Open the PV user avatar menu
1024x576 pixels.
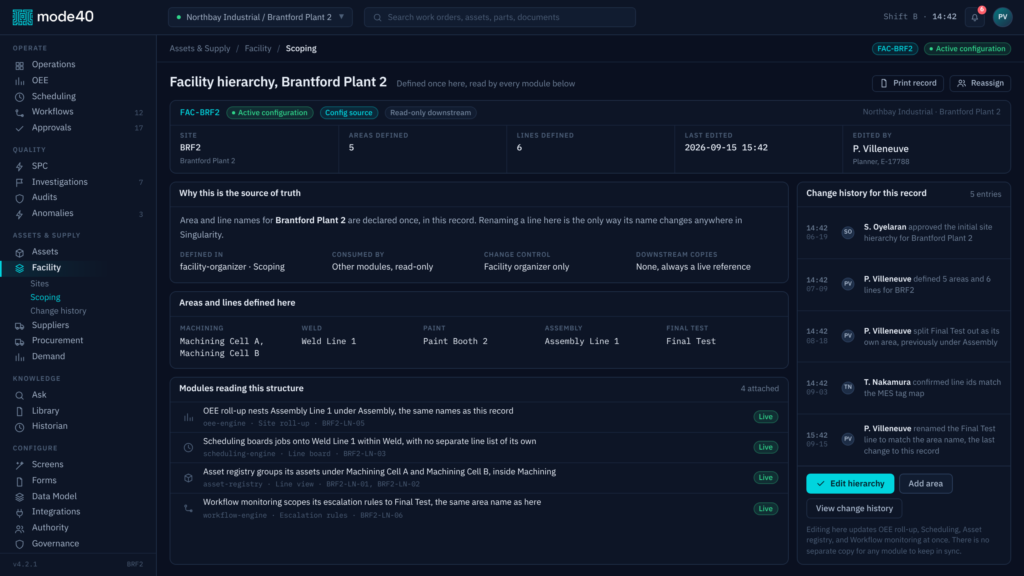coord(1002,17)
